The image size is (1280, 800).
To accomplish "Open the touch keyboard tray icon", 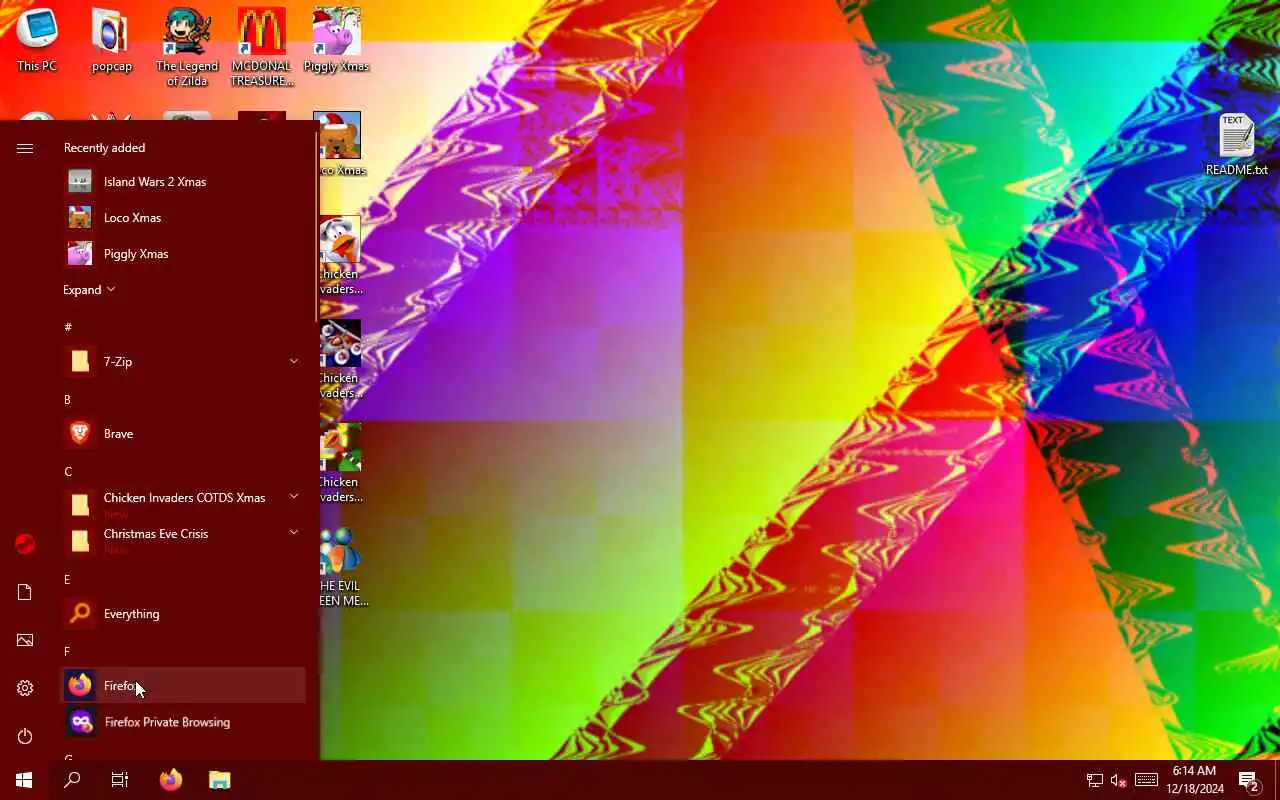I will (x=1147, y=780).
